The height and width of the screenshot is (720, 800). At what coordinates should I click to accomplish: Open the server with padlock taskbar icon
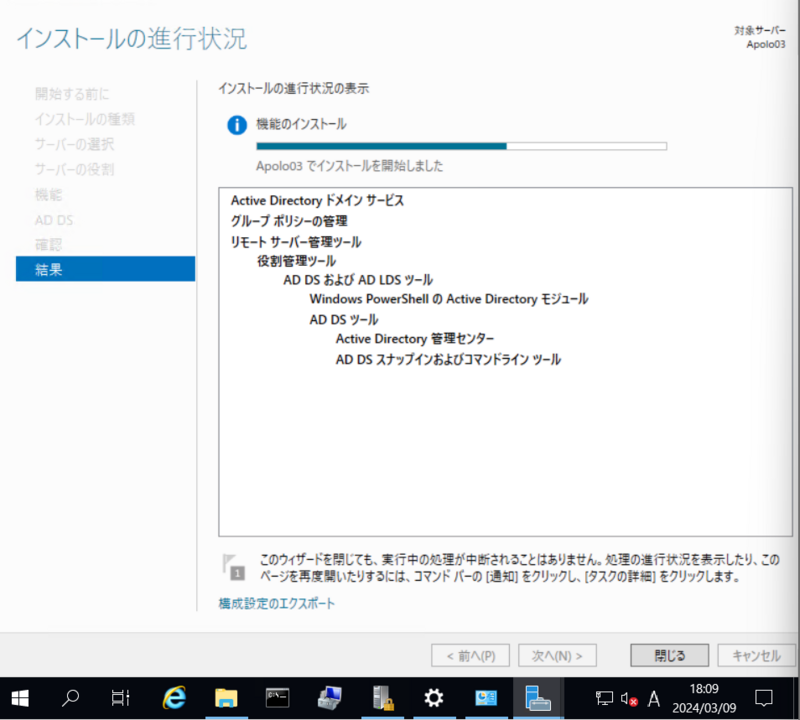(x=383, y=698)
